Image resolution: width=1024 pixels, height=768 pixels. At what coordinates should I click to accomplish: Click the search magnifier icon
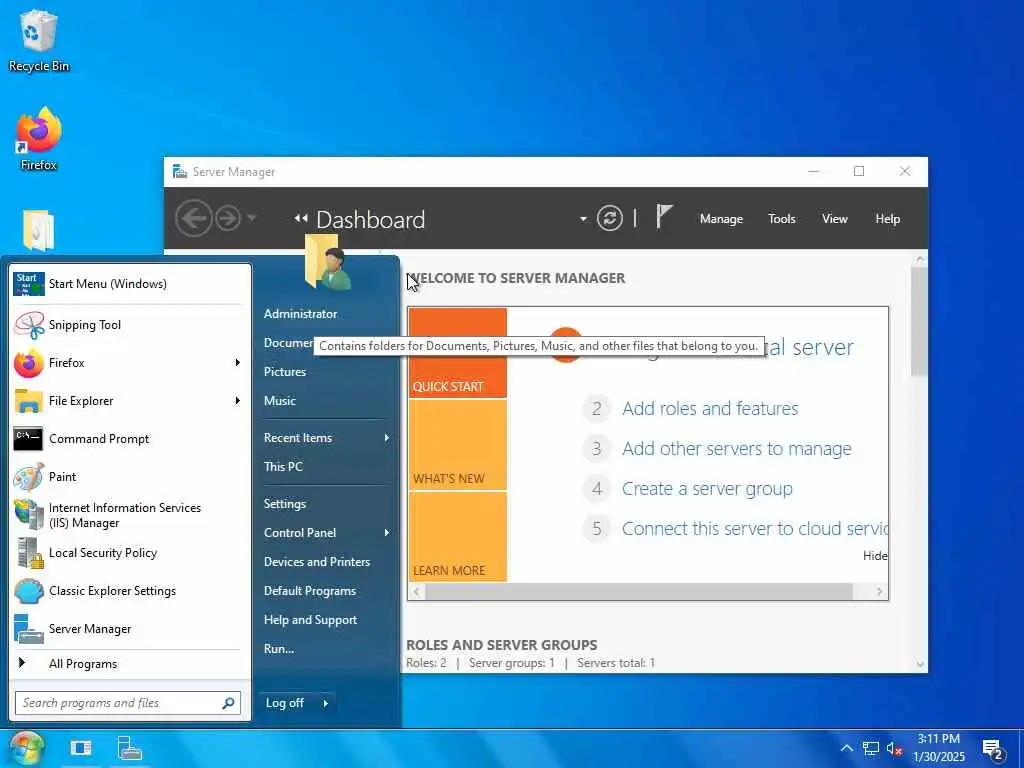(228, 703)
